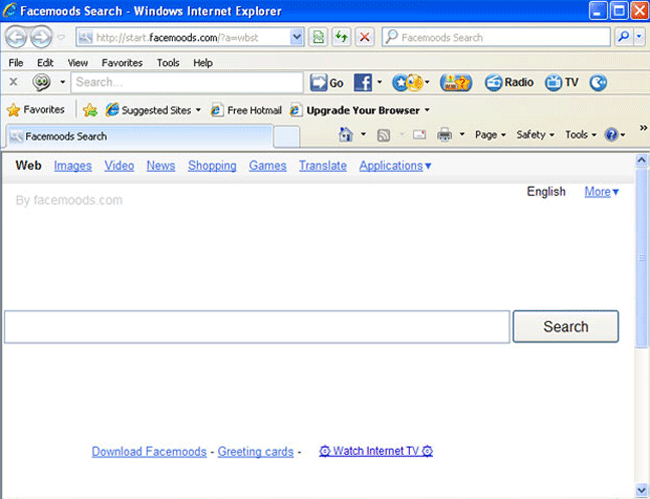Click the red Stop loading icon
The image size is (650, 499).
click(x=365, y=37)
